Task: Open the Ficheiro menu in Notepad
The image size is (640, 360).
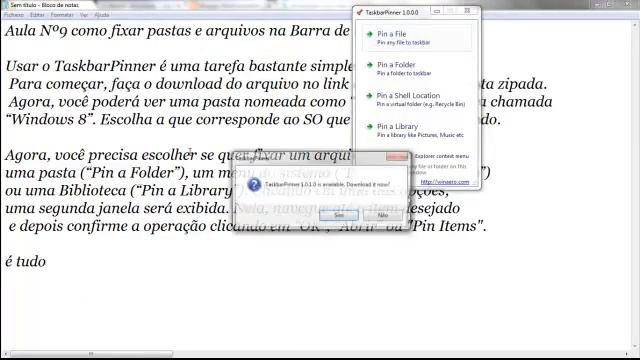Action: click(14, 15)
